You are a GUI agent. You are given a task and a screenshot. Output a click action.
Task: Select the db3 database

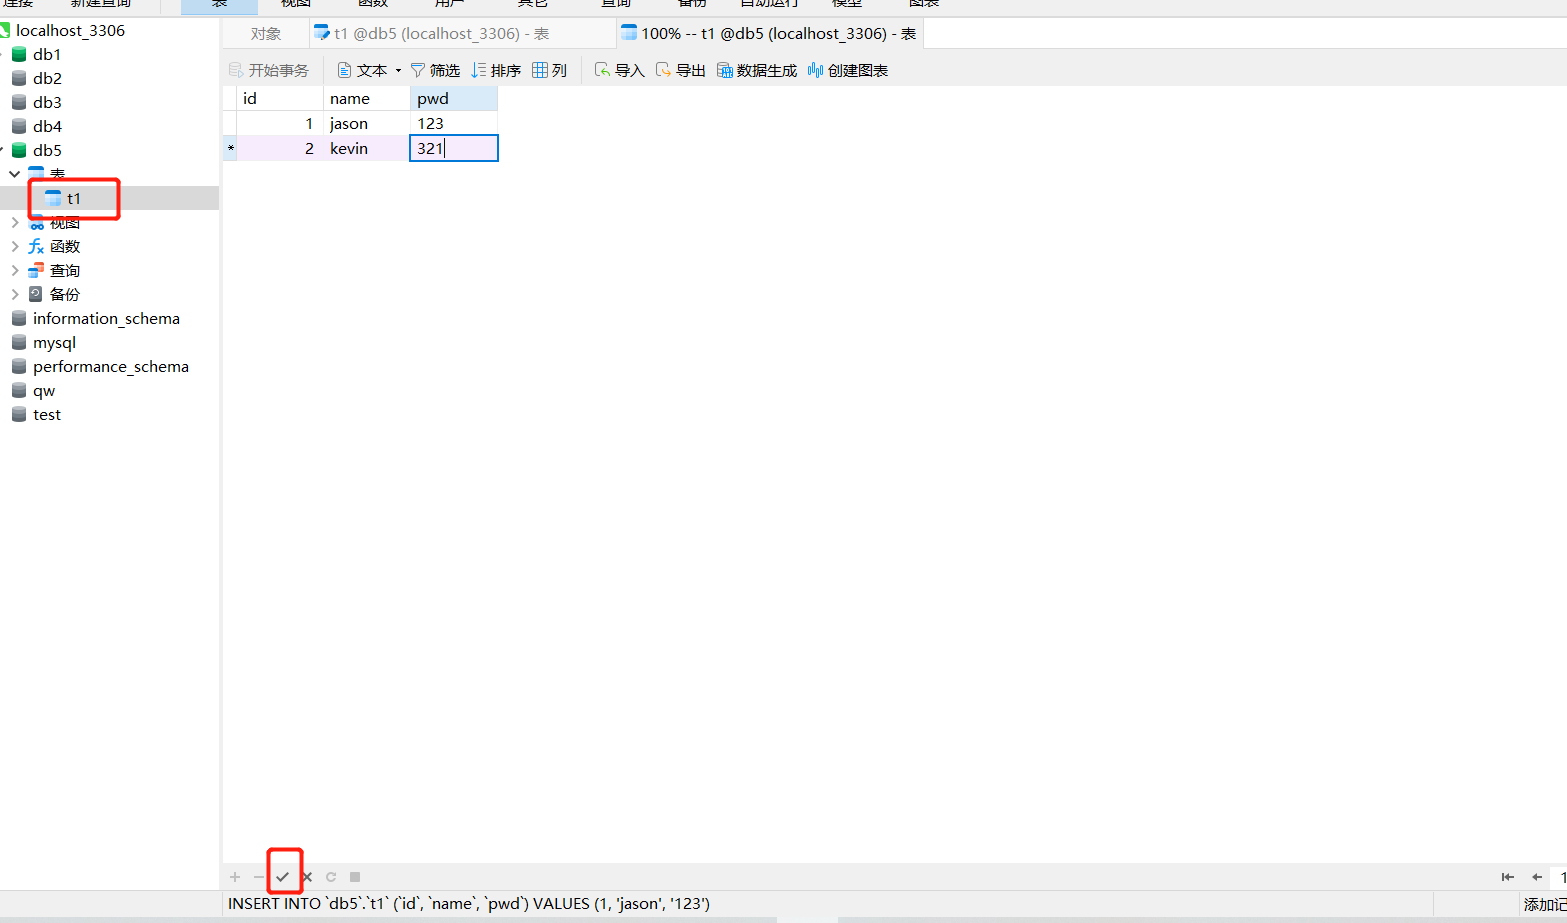47,102
